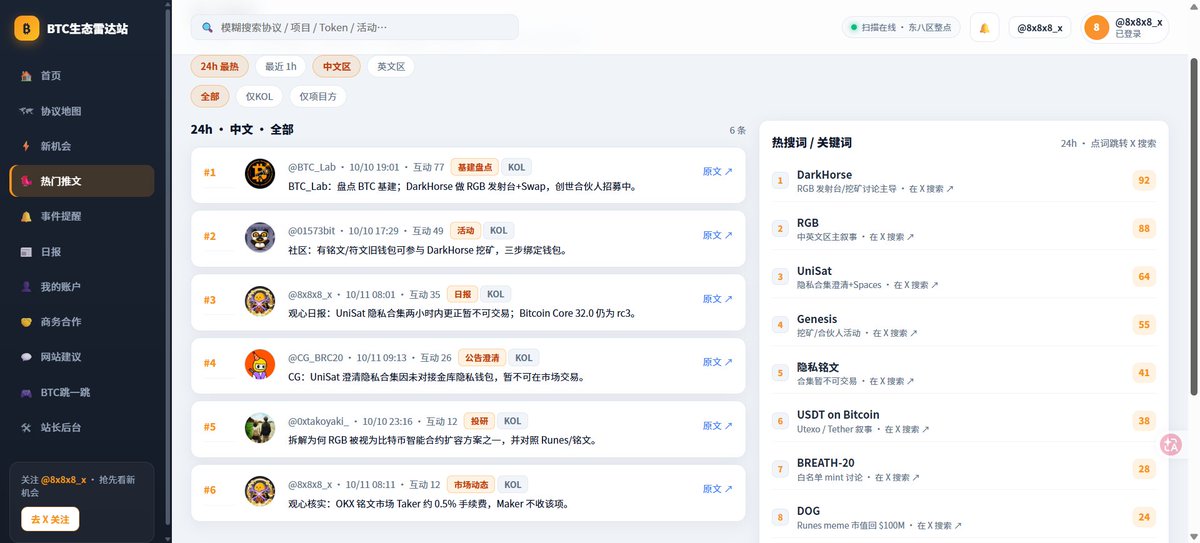1200x543 pixels.
Task: Switch filter to 最近 1h
Action: pos(280,66)
